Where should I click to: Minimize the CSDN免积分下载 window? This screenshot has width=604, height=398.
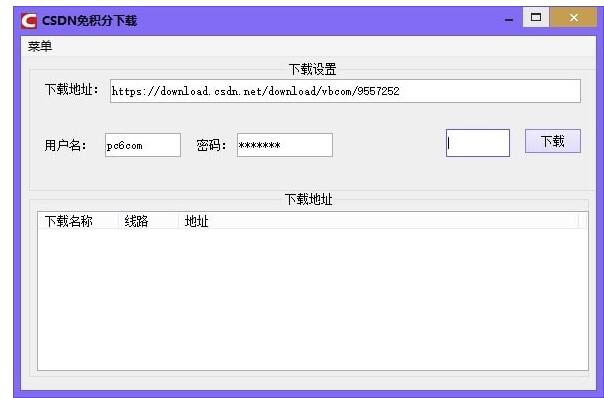click(x=509, y=19)
